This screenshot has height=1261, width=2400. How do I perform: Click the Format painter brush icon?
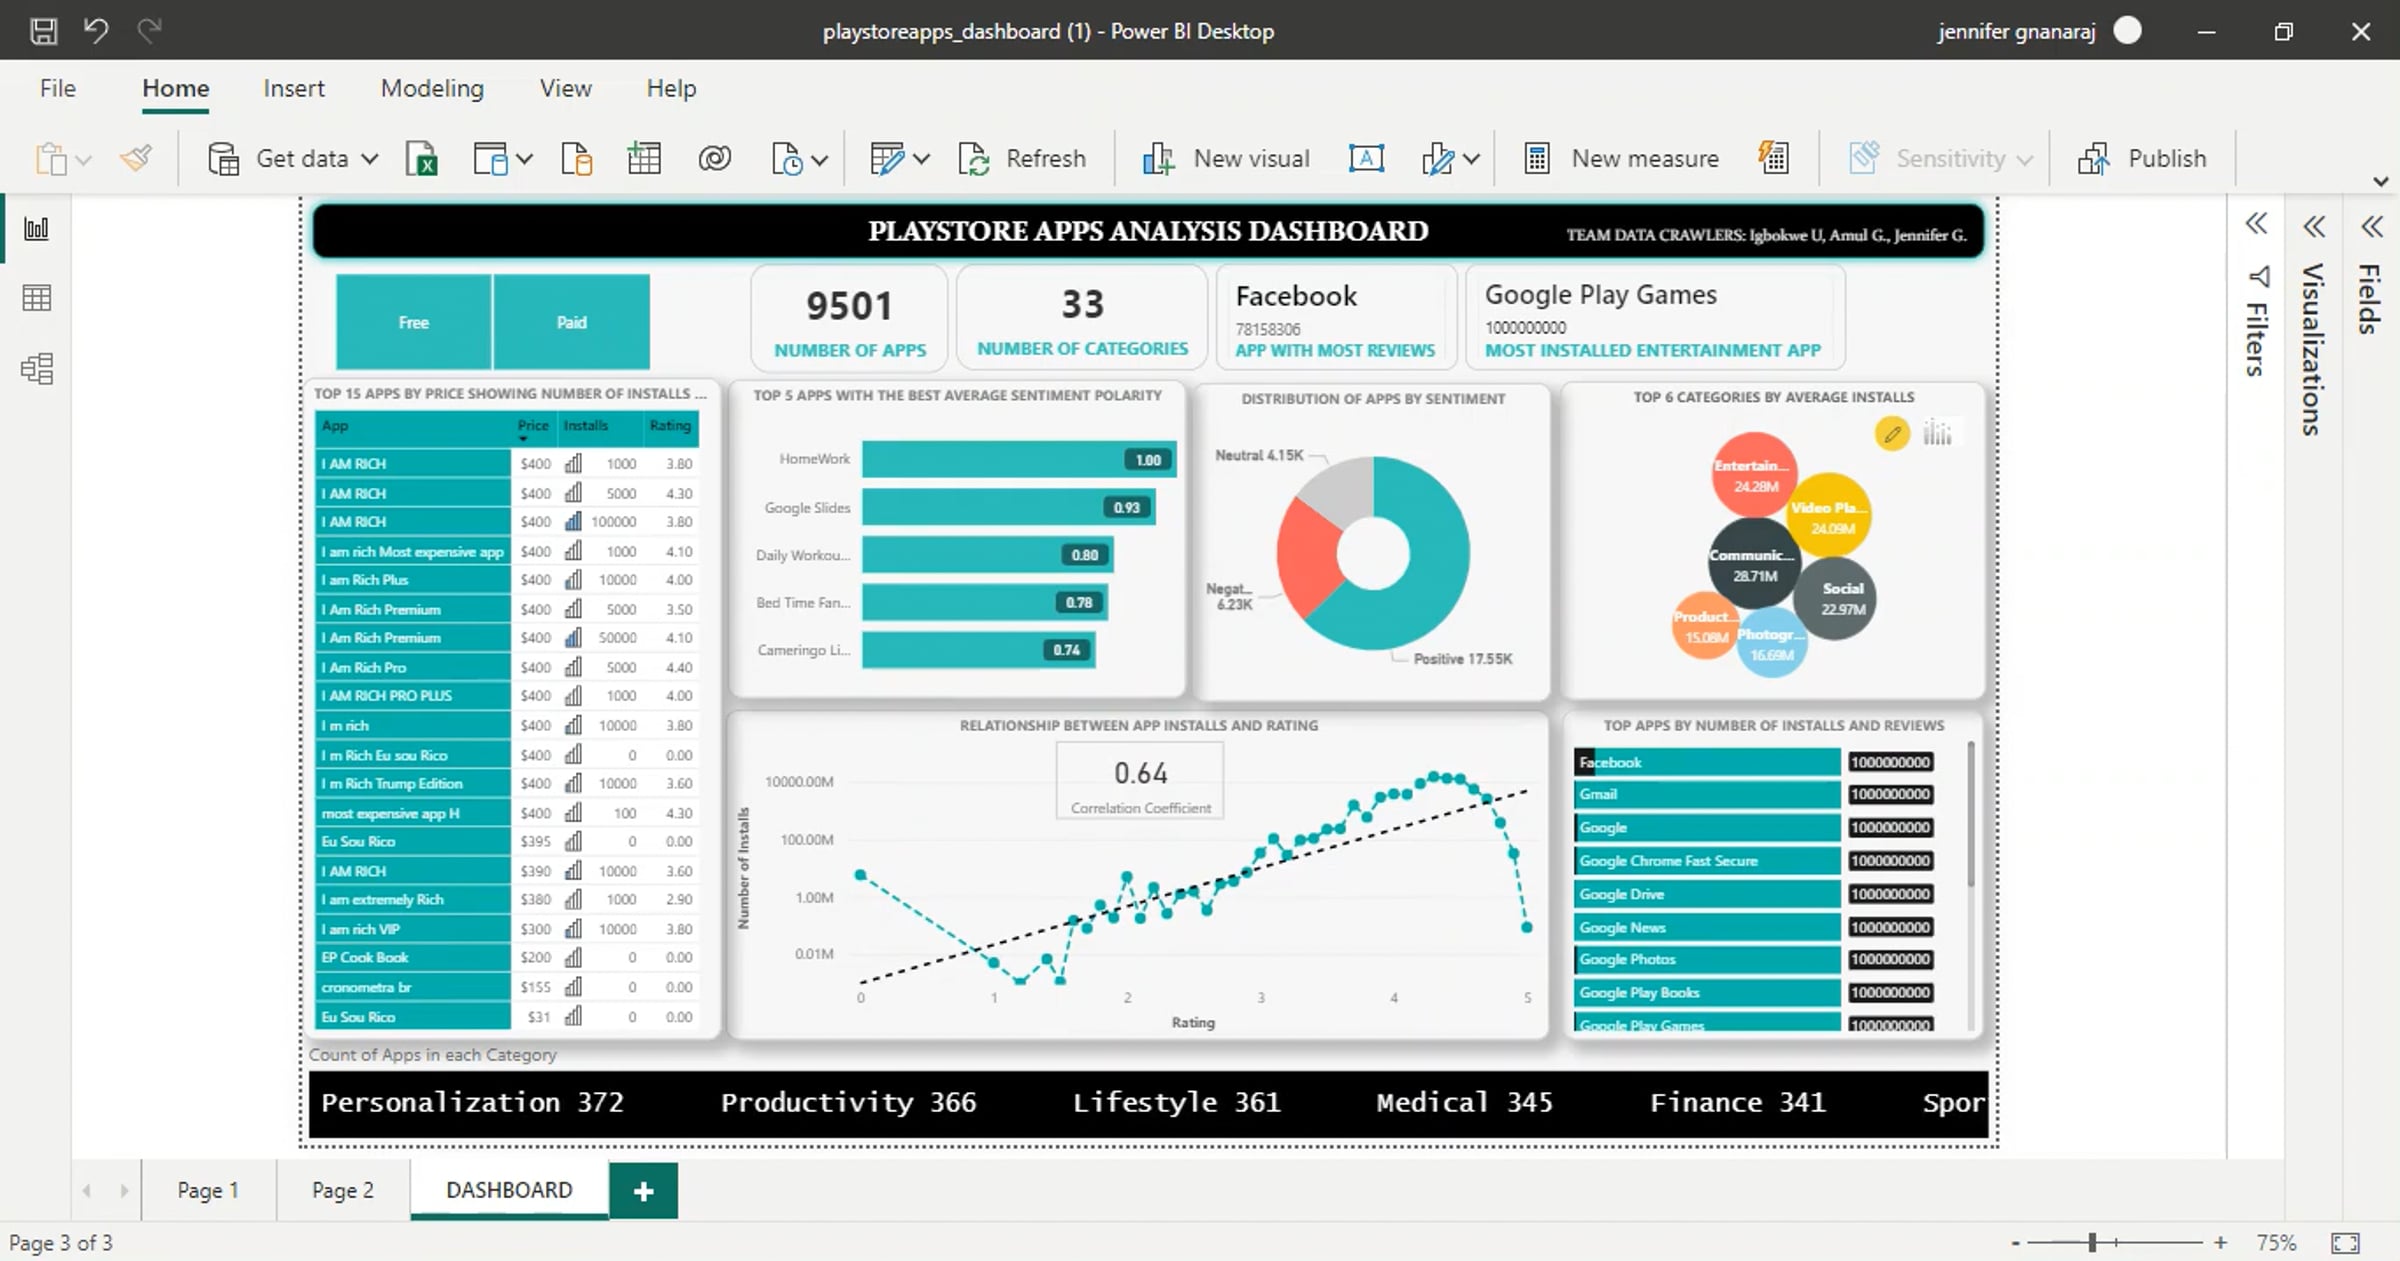137,158
